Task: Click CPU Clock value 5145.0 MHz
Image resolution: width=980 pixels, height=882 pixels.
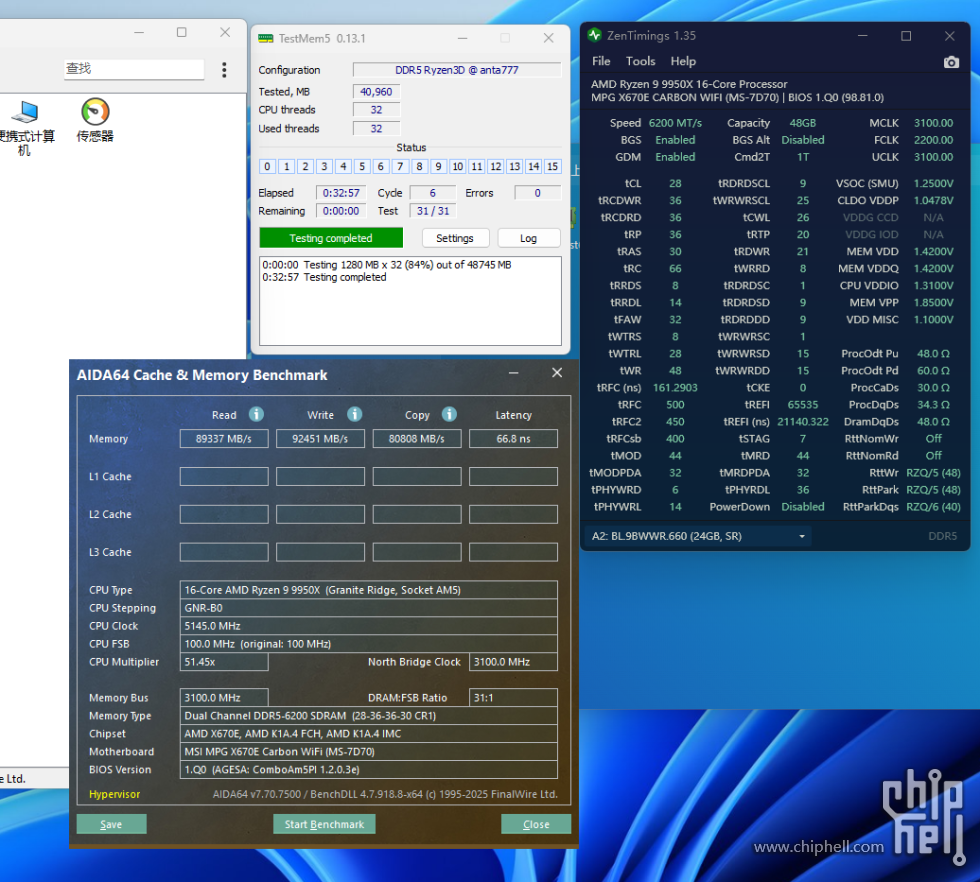Action: click(x=369, y=626)
